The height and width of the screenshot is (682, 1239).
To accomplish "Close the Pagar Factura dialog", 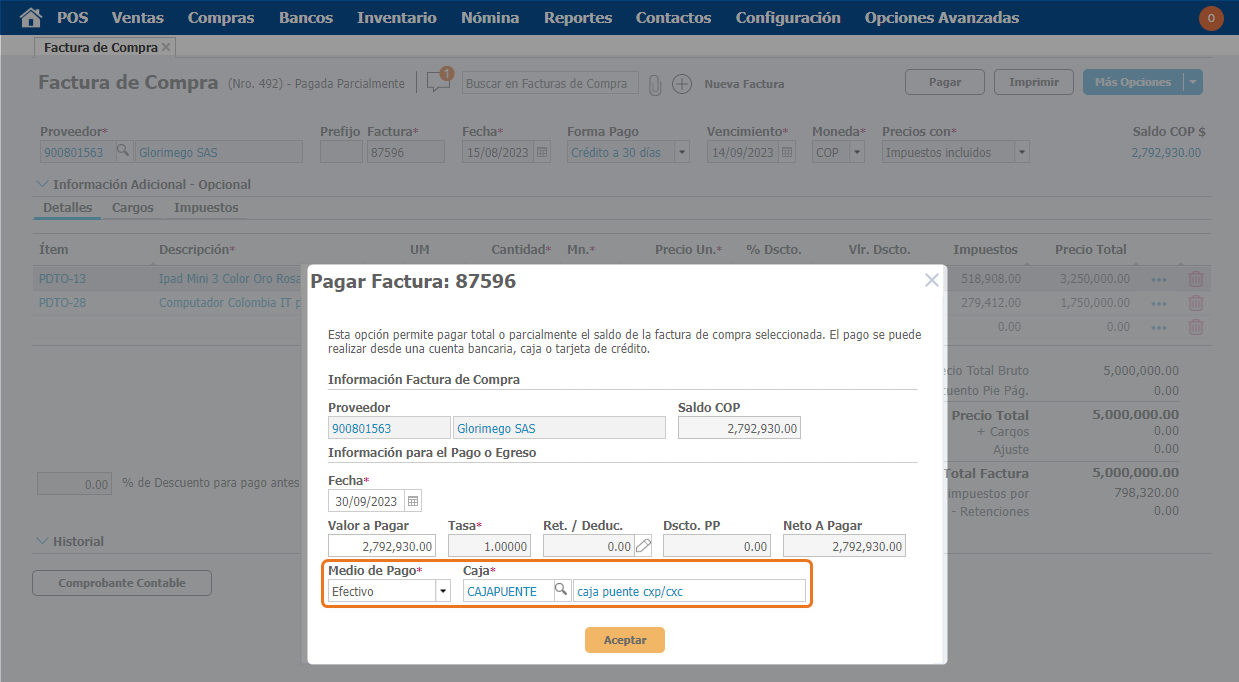I will coord(931,280).
